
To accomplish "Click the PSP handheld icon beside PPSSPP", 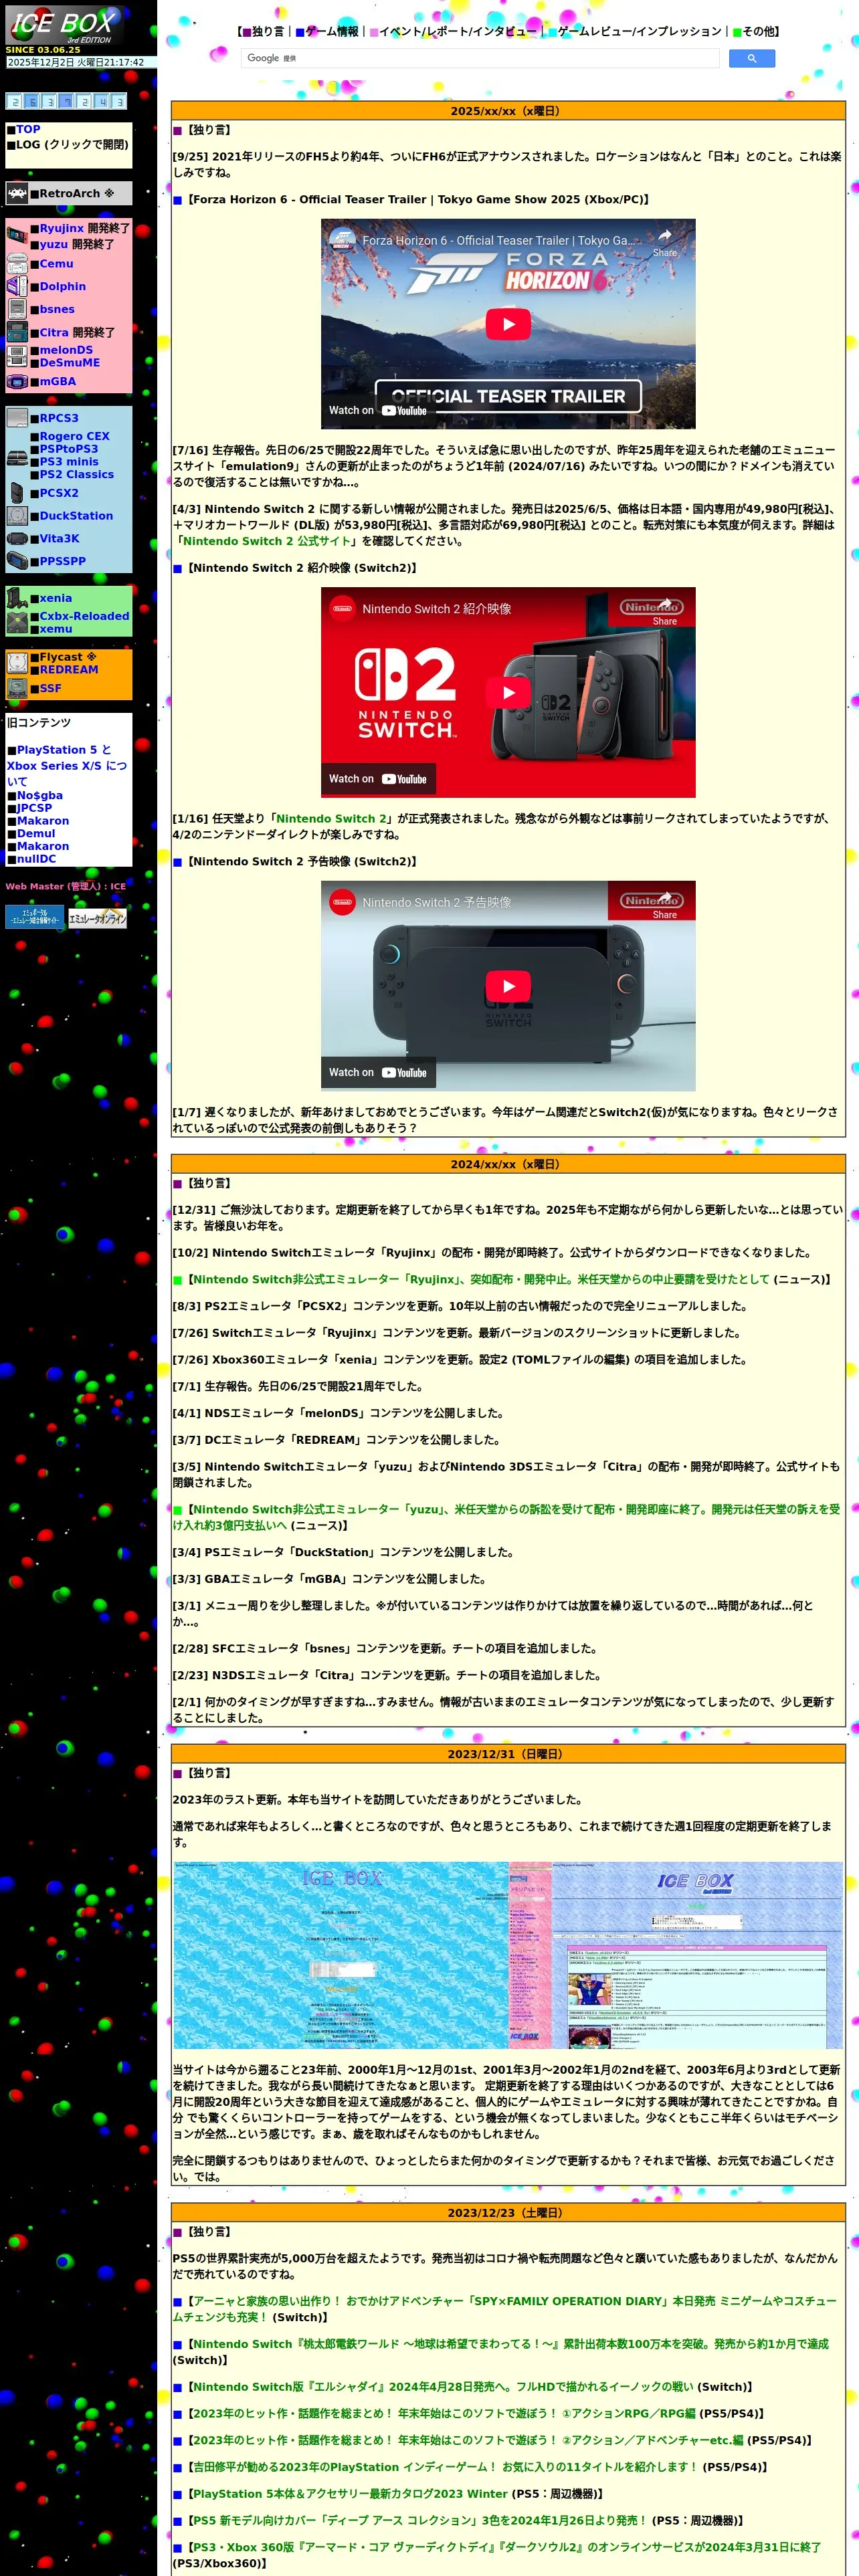I will (17, 561).
